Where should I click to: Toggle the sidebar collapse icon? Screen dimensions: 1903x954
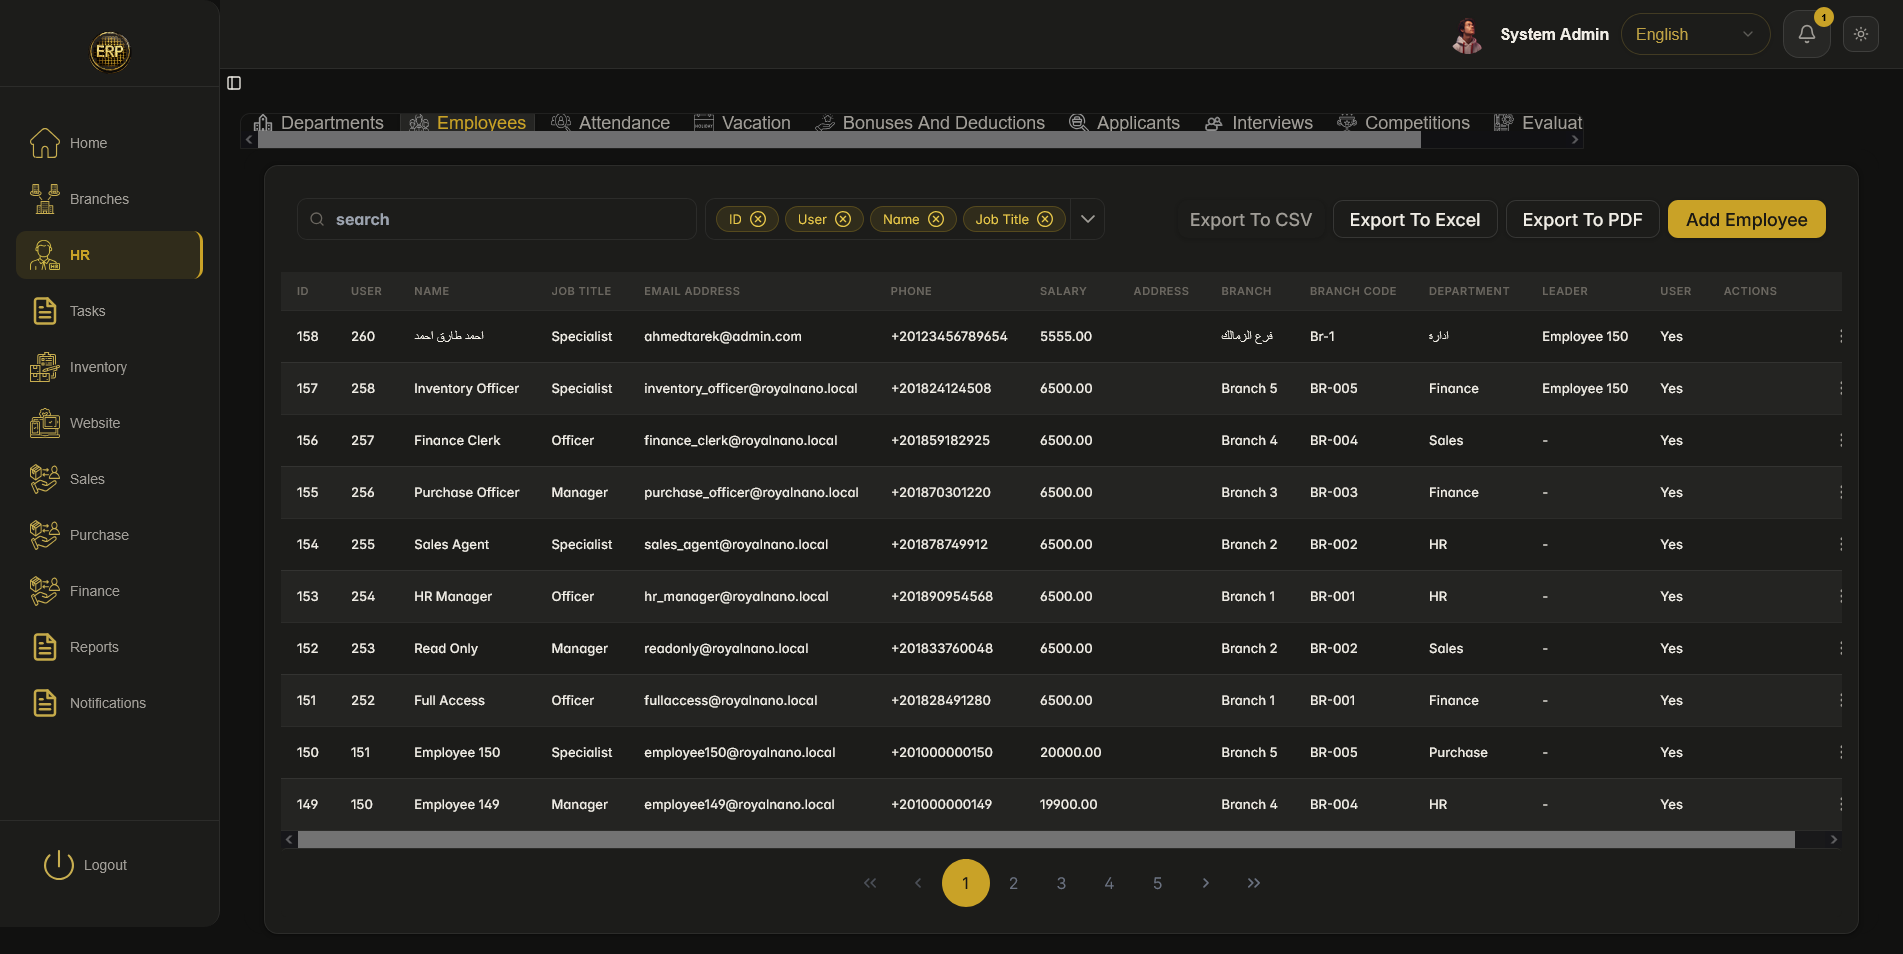pyautogui.click(x=234, y=83)
